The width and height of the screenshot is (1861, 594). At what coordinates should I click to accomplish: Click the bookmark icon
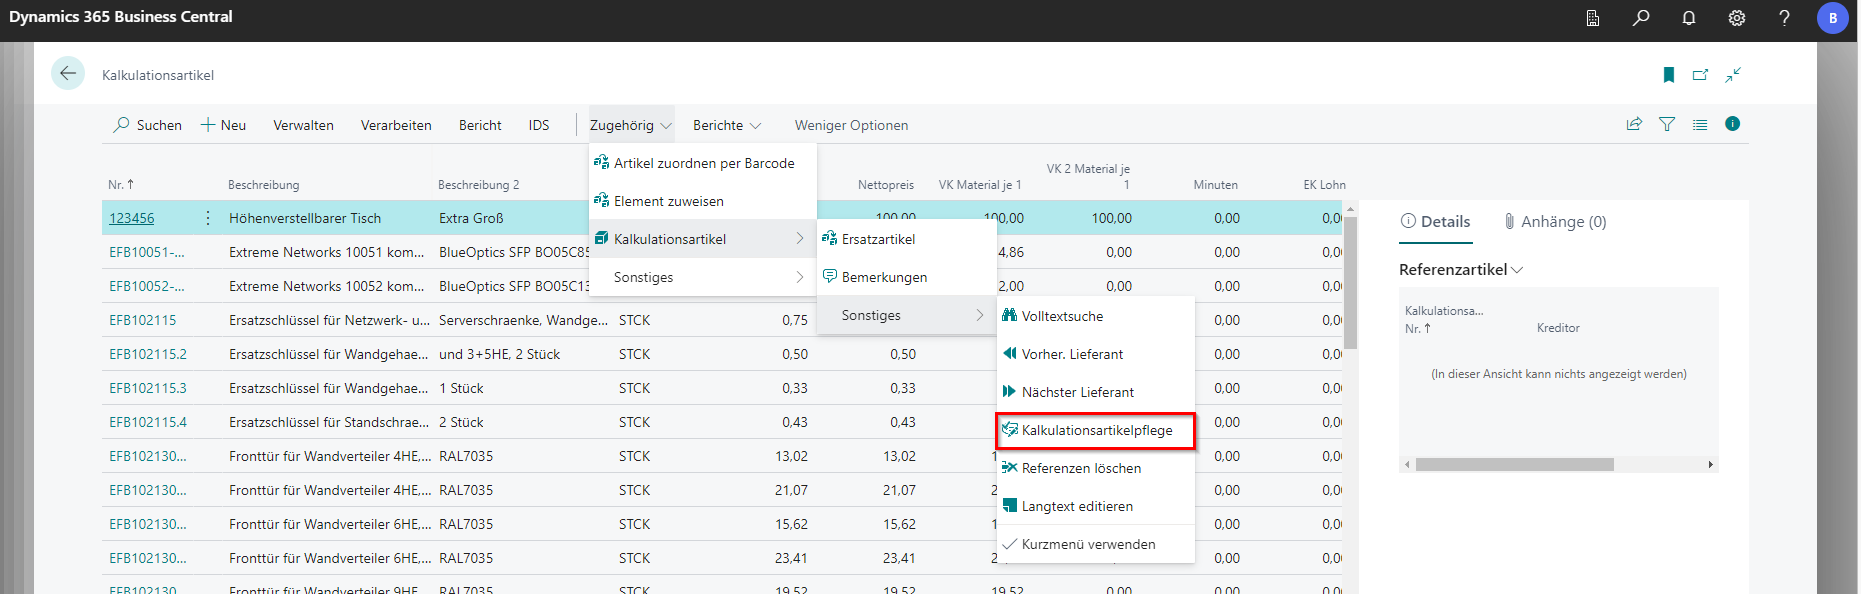1668,75
